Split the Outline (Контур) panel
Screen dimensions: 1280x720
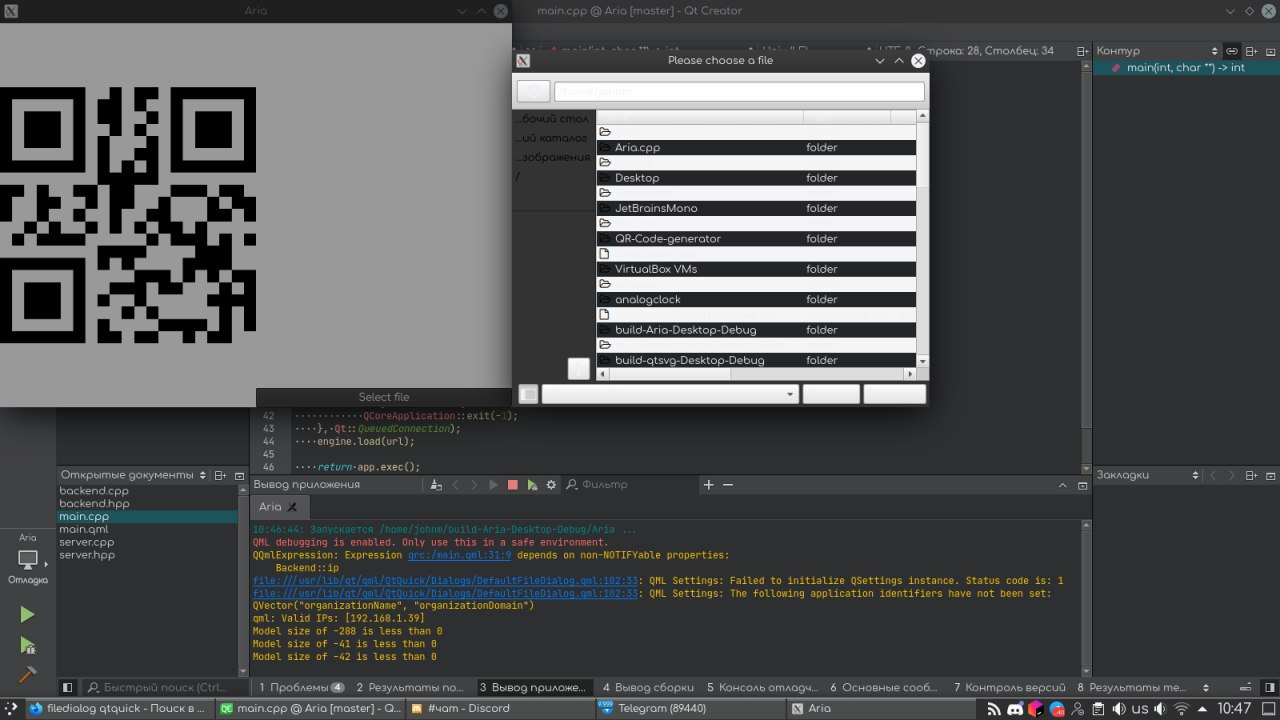tap(1251, 51)
